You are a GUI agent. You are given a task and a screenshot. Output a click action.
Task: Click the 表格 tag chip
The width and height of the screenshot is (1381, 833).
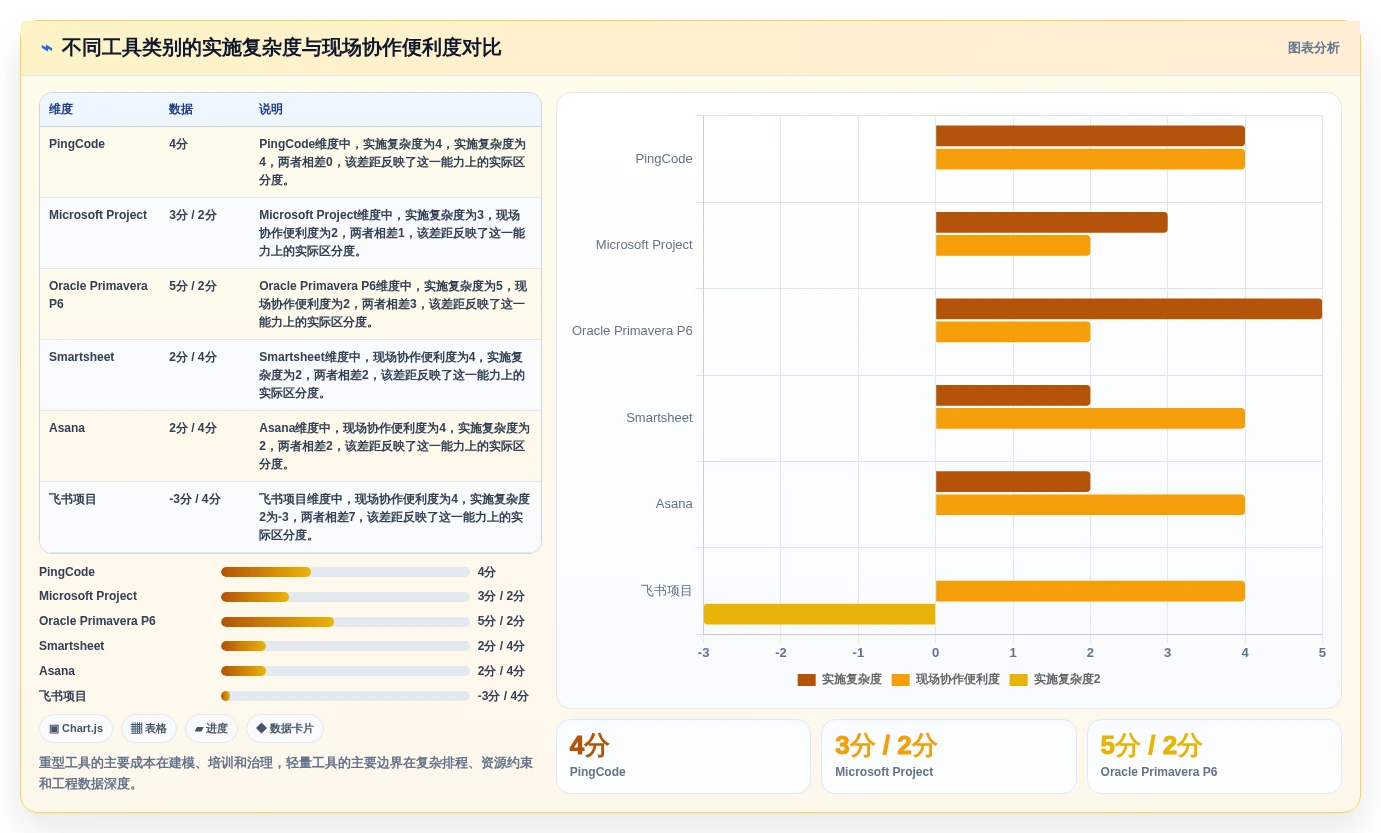pos(149,729)
